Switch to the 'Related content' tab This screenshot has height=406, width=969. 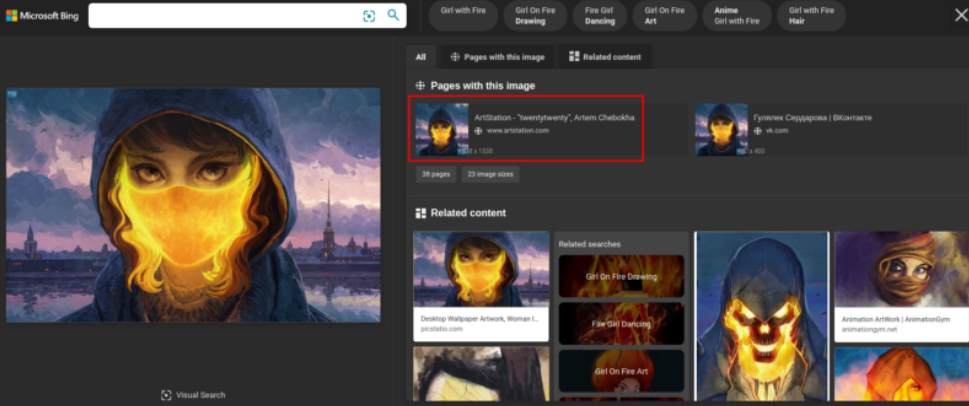point(605,57)
